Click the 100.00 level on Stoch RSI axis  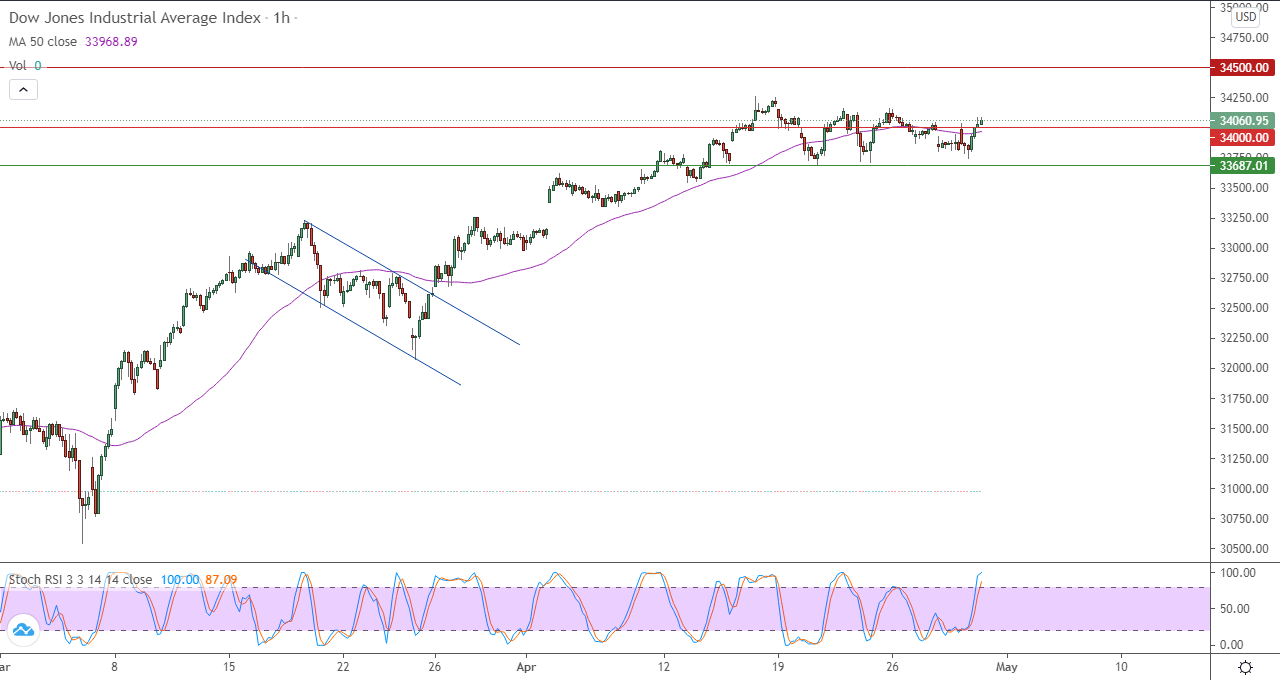coord(1237,572)
